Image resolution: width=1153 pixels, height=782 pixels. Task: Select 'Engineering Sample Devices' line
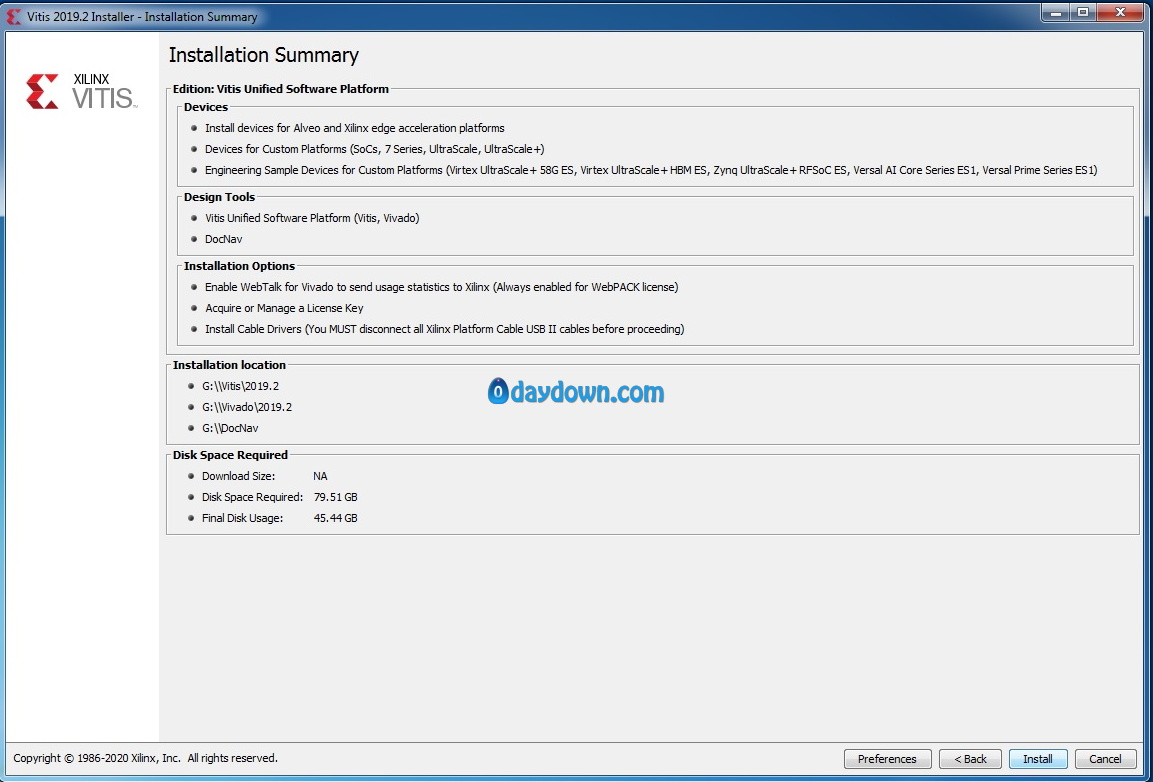coord(651,171)
